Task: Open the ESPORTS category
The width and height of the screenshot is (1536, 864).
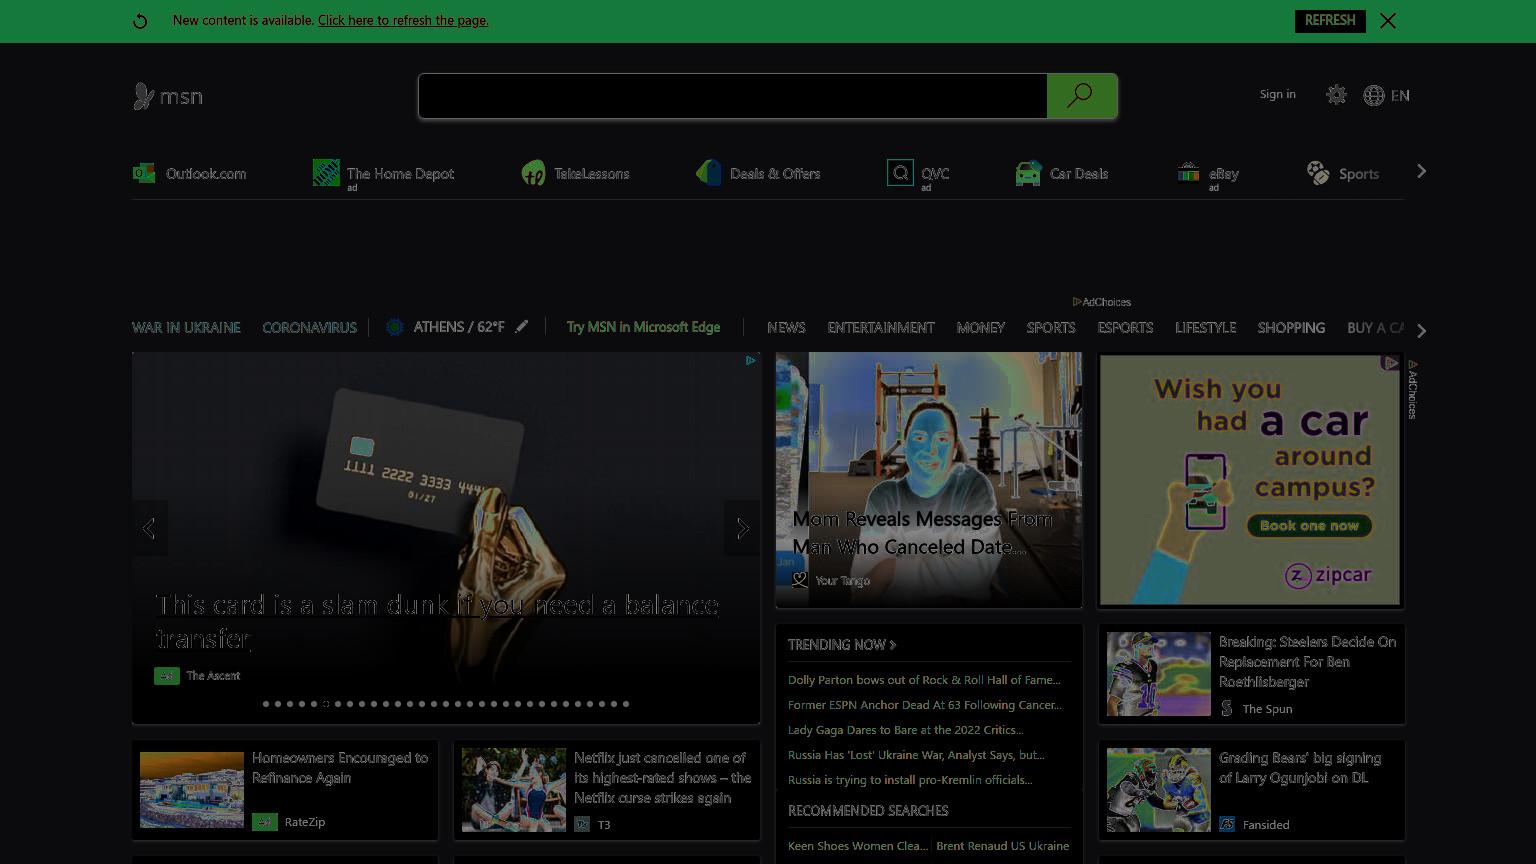Action: 1125,328
